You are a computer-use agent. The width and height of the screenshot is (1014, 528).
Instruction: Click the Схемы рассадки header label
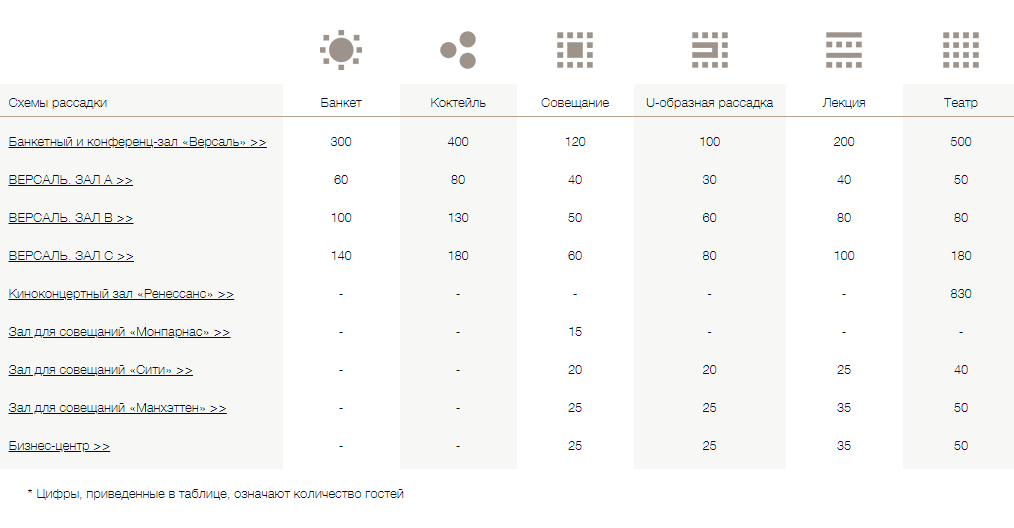(x=58, y=102)
